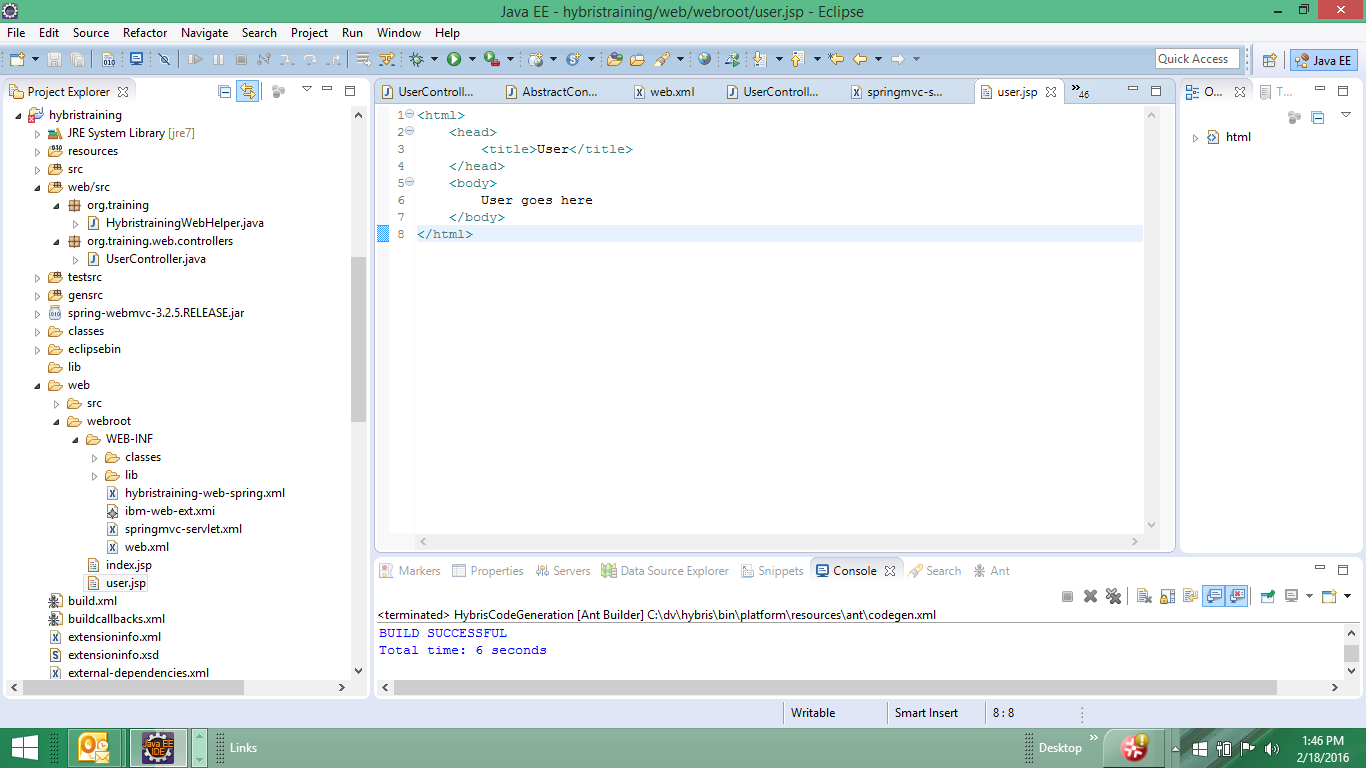This screenshot has width=1366, height=768.
Task: Expand the testsrc node in Project Explorer
Action: [37, 277]
